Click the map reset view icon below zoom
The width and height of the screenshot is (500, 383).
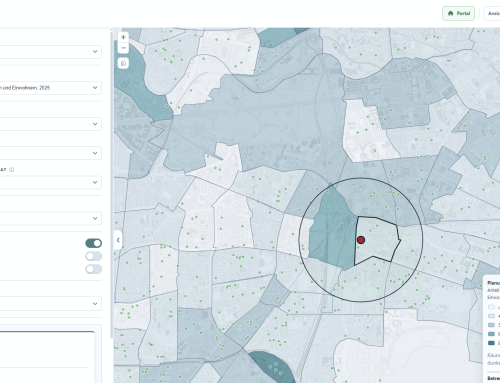123,63
